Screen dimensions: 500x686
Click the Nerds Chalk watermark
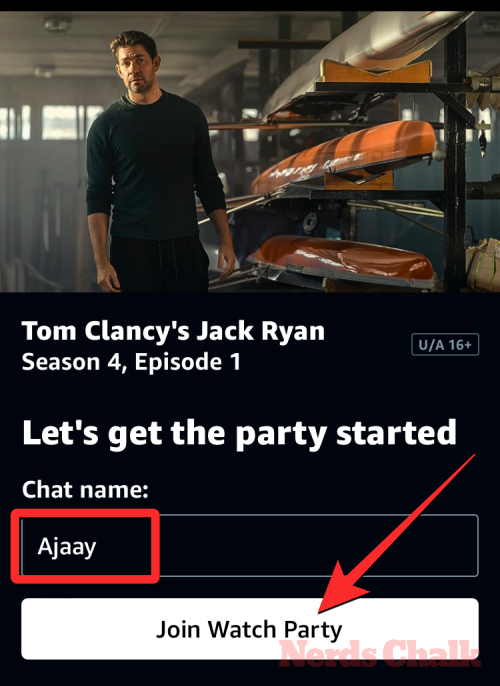point(380,653)
